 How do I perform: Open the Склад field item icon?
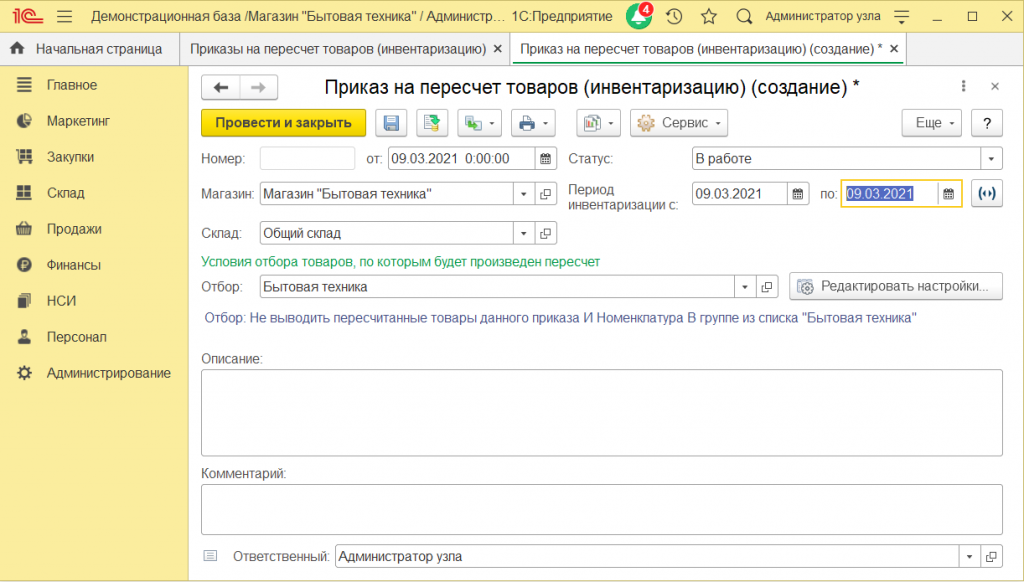545,233
